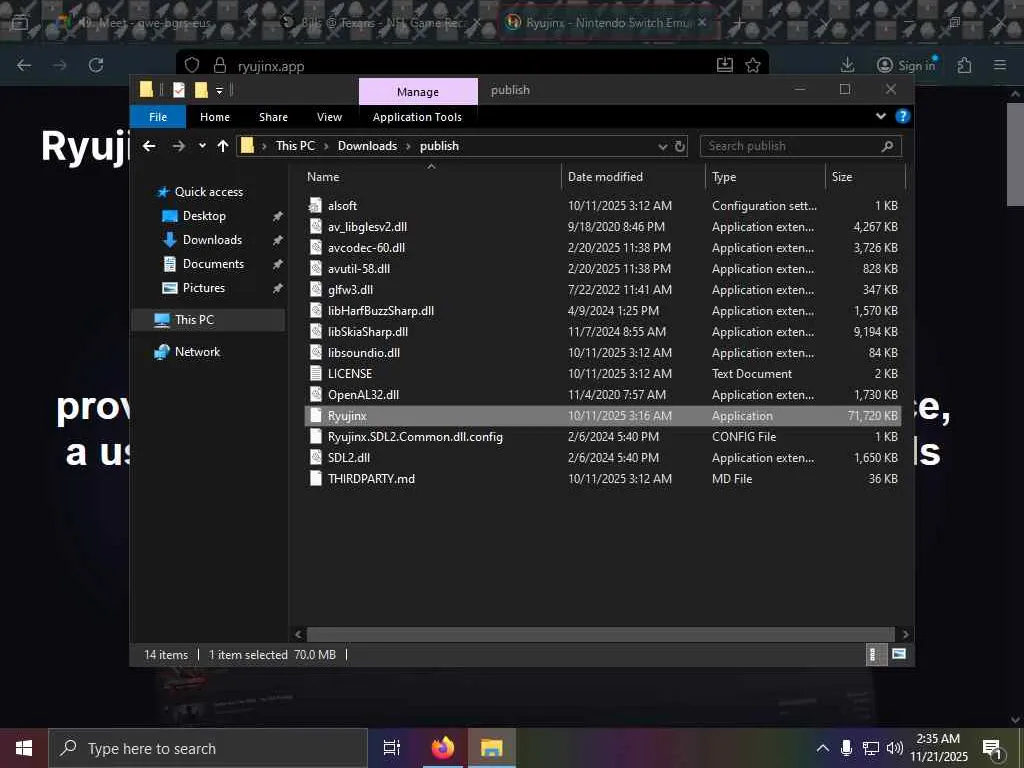Expand the Downloads breadcrumb chevron
This screenshot has height=768, width=1024.
[408, 146]
